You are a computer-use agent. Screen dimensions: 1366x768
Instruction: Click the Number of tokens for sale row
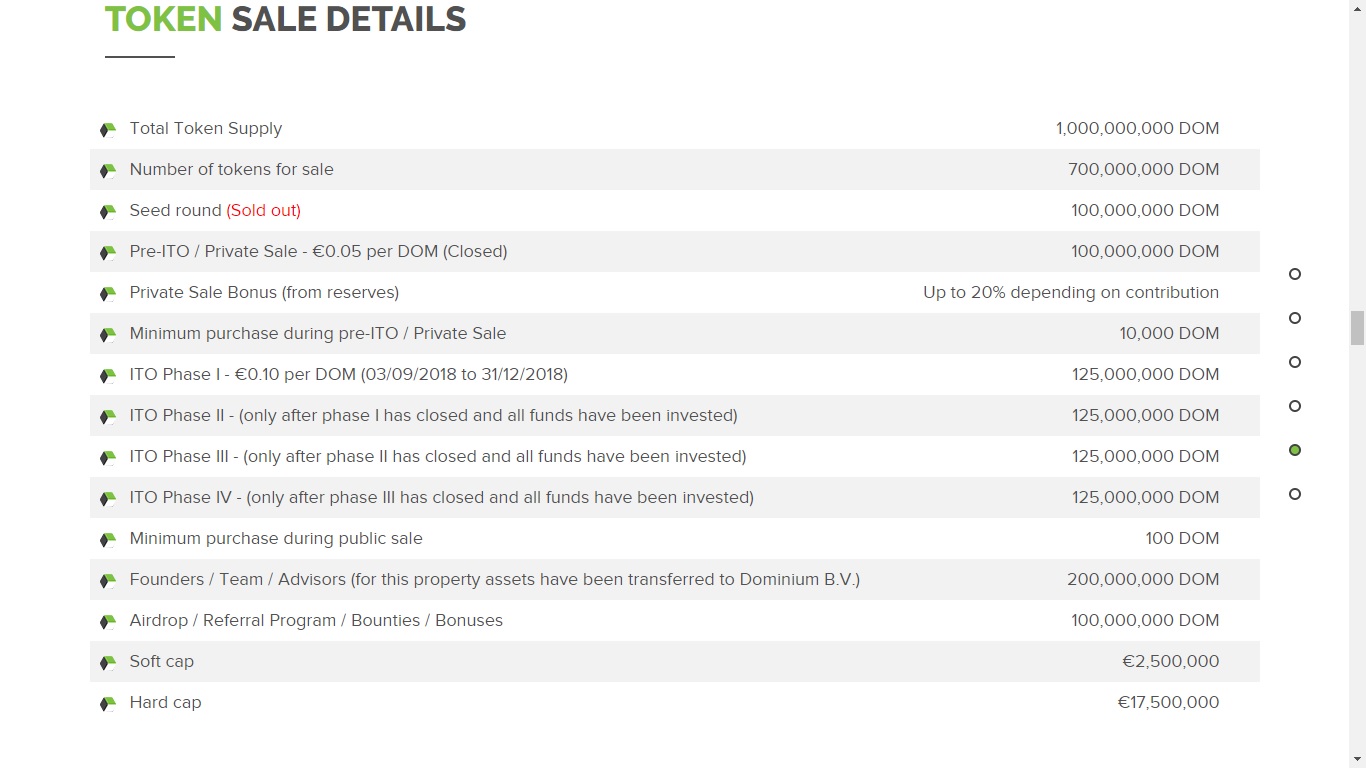[x=675, y=169]
